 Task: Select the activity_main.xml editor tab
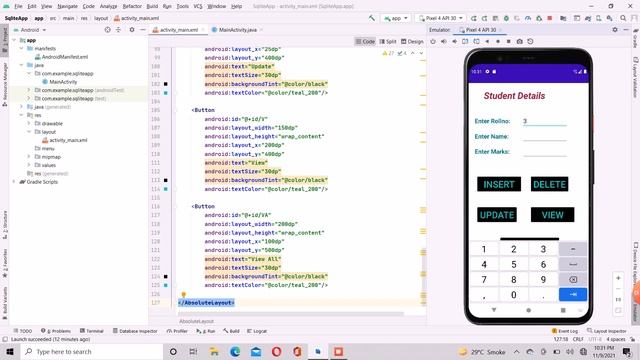179,30
